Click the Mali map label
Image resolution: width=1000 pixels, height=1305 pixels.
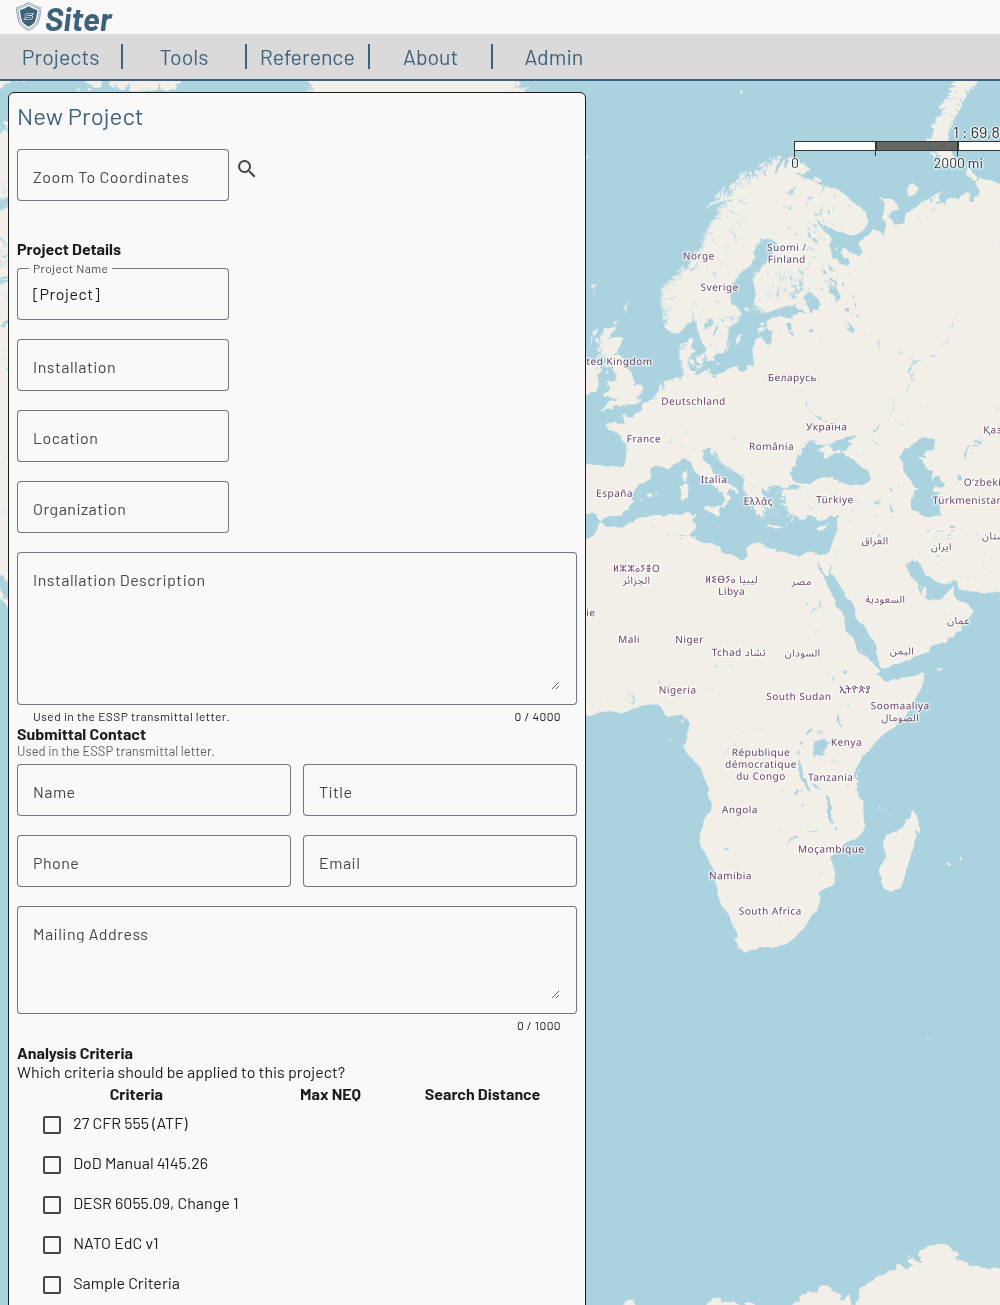[x=629, y=639]
